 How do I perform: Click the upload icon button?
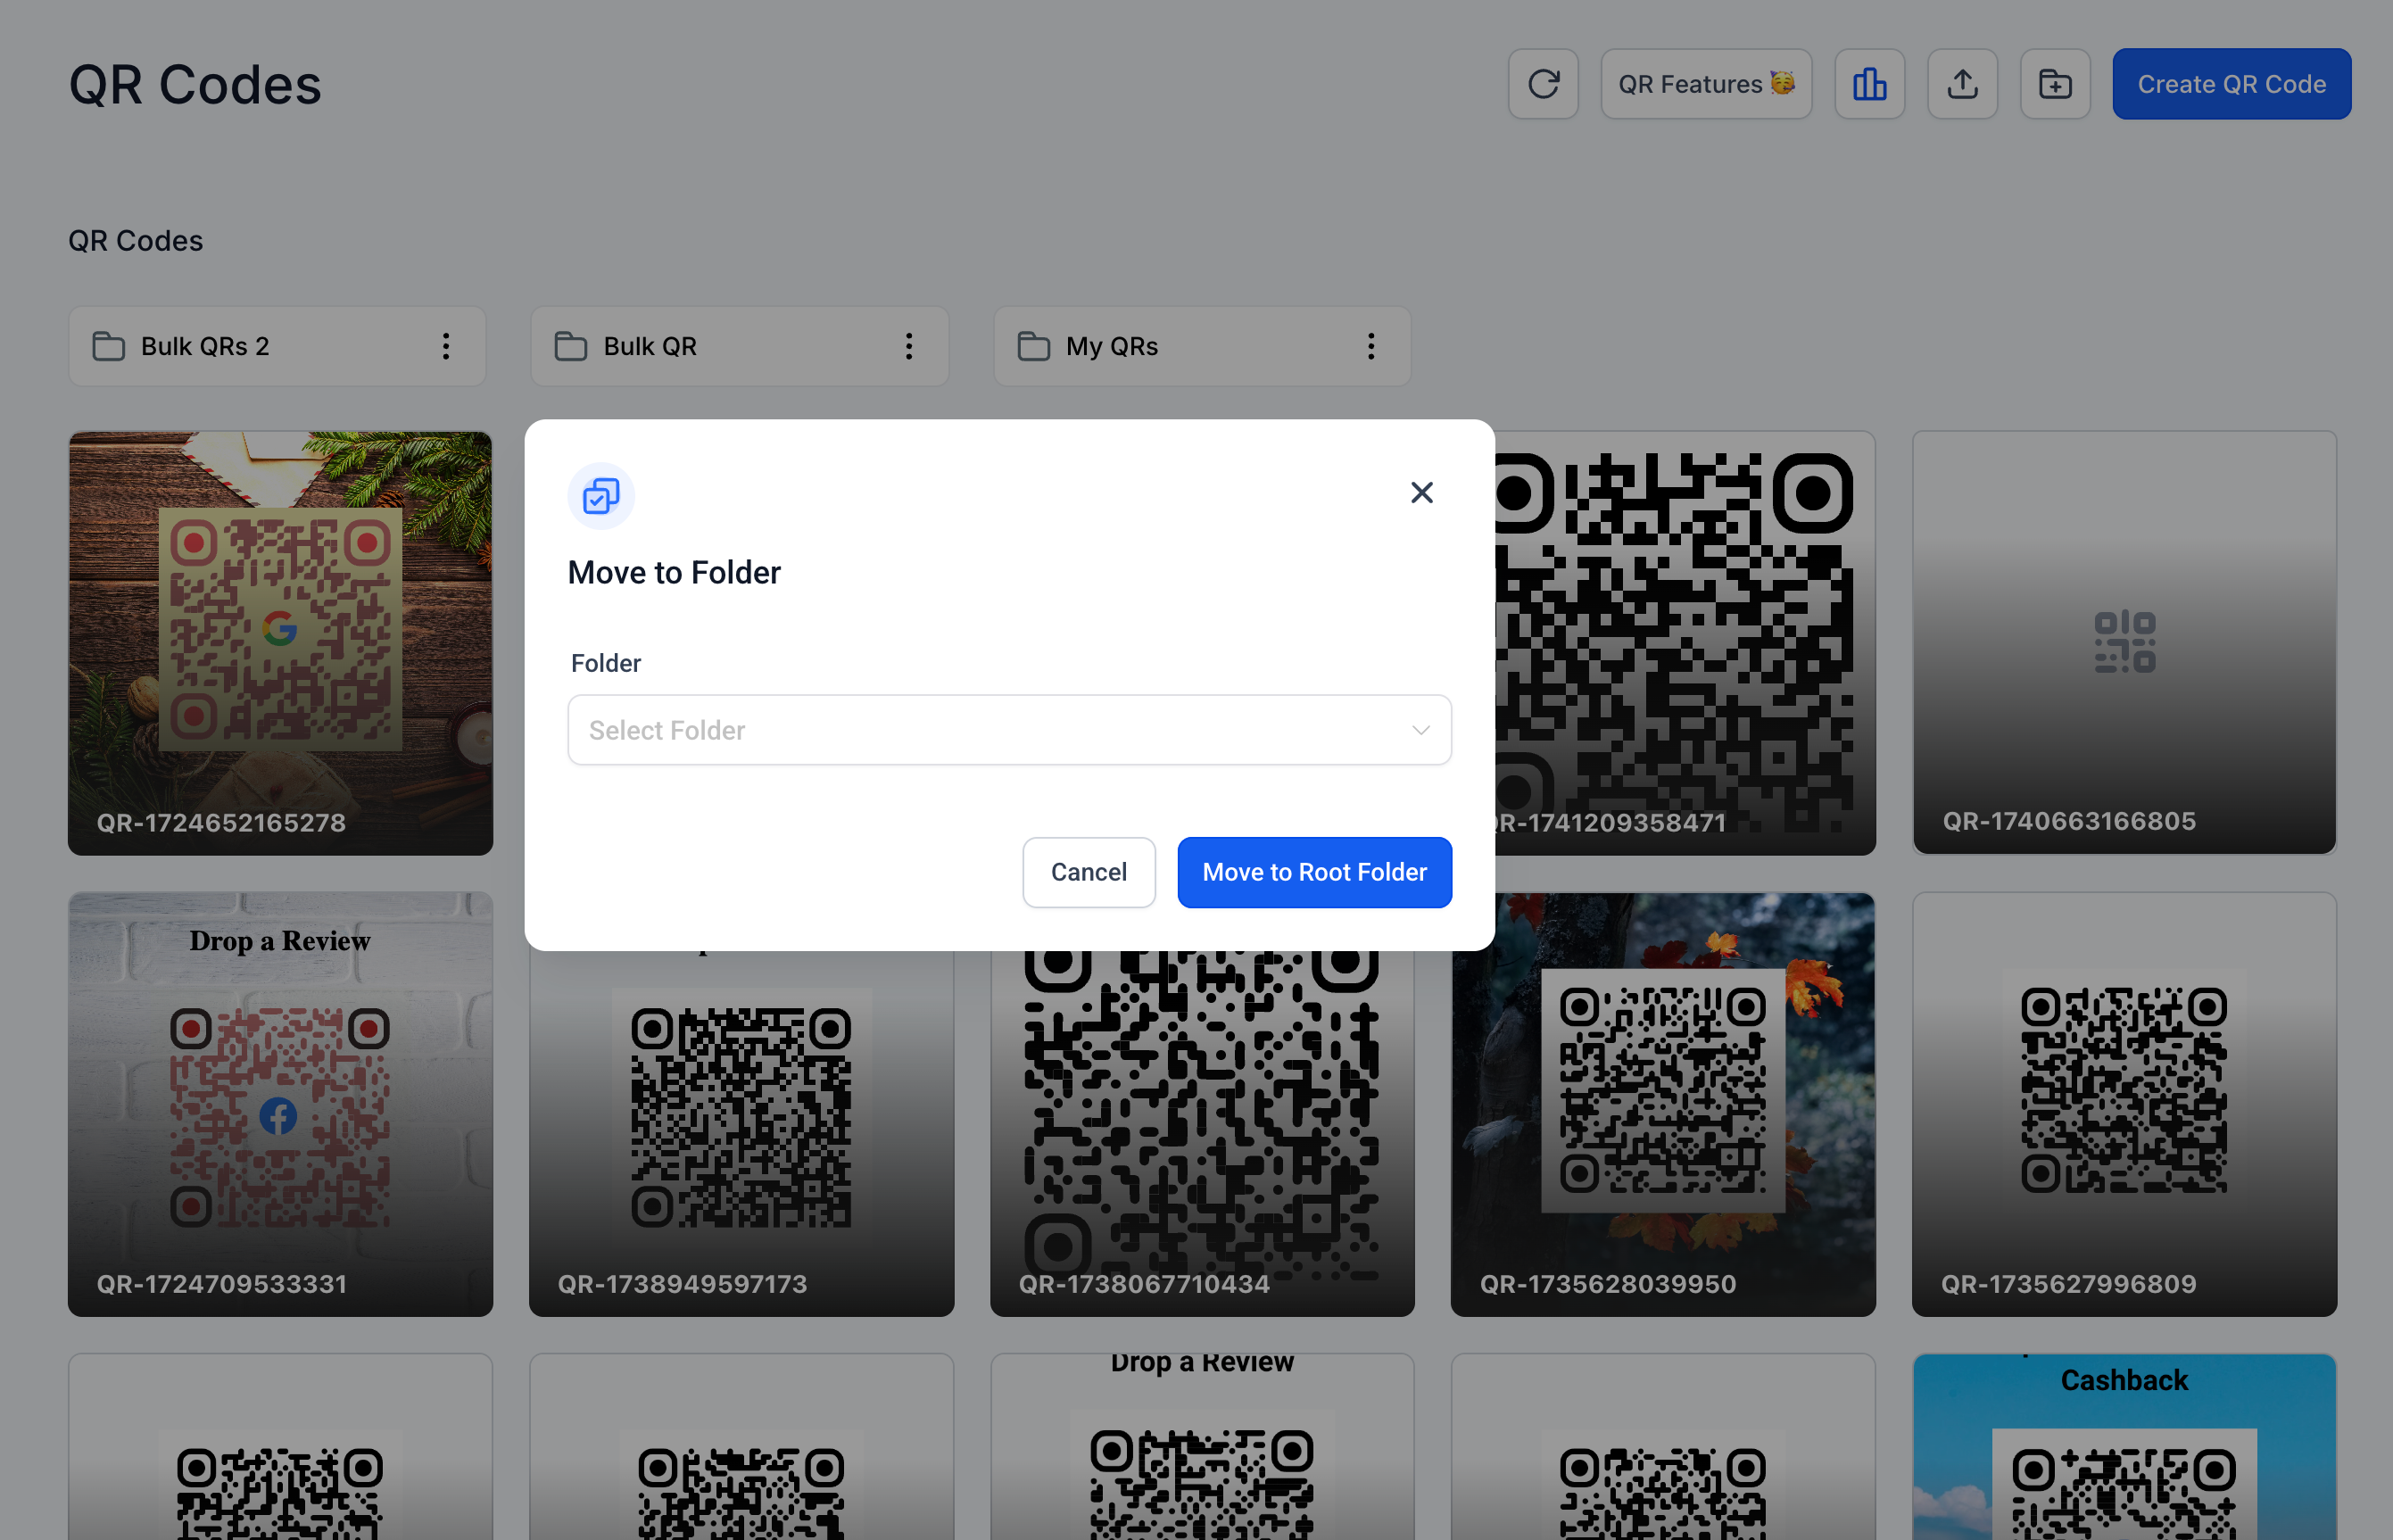point(1962,84)
